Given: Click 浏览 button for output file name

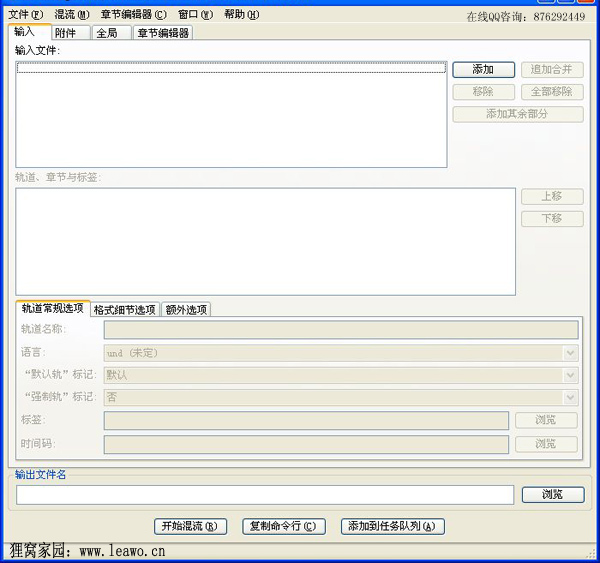Looking at the screenshot, I should pos(553,494).
